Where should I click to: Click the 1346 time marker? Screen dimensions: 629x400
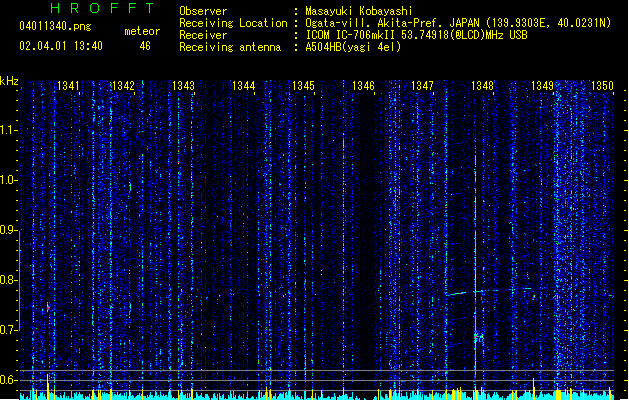coord(363,85)
